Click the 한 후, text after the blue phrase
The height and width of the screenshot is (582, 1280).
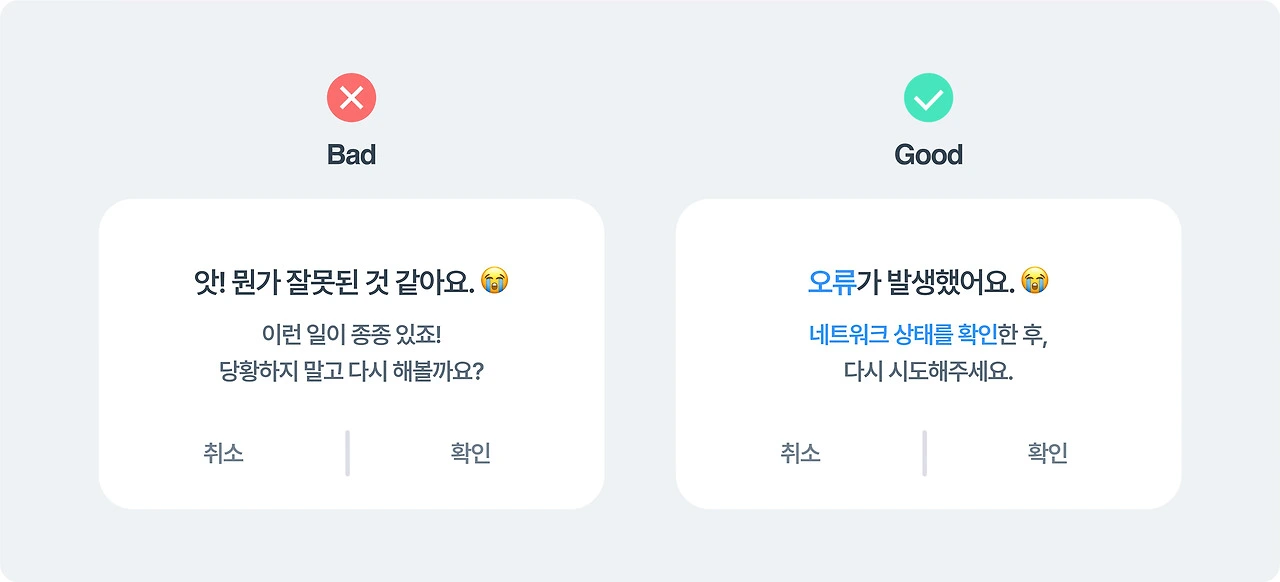1022,335
